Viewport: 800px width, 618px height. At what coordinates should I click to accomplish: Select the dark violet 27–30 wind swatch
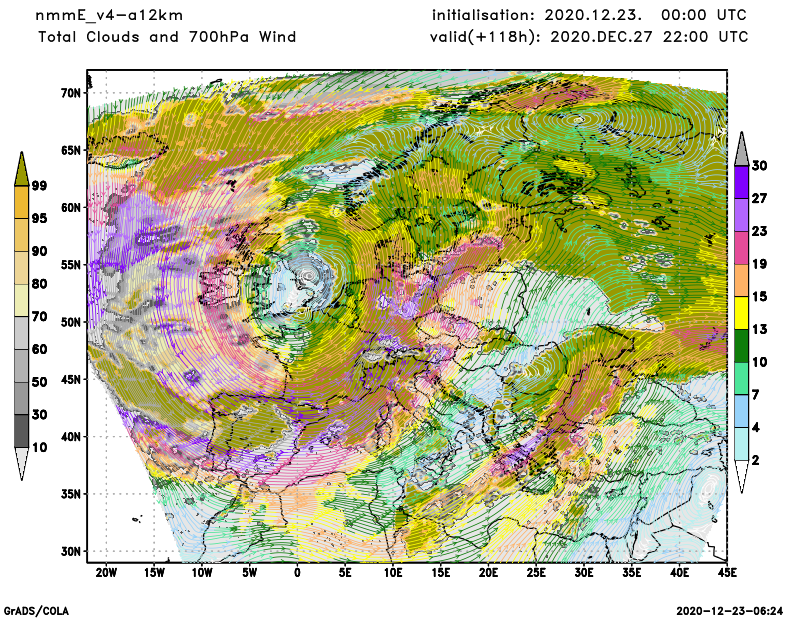pos(741,182)
